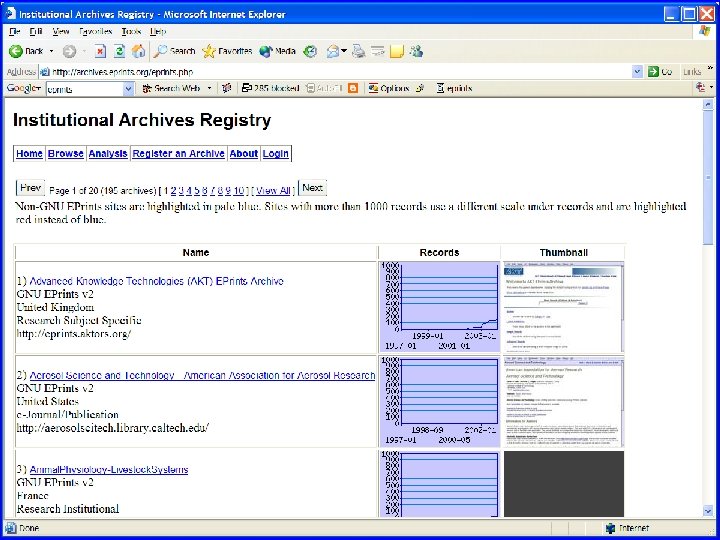Viewport: 720px width, 540px height.
Task: Click the Home navigation link
Action: [29, 154]
